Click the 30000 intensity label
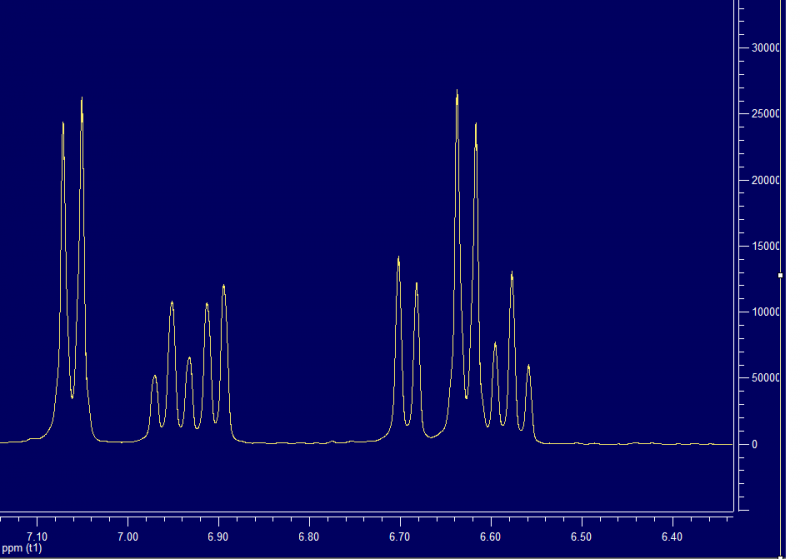 coord(765,48)
